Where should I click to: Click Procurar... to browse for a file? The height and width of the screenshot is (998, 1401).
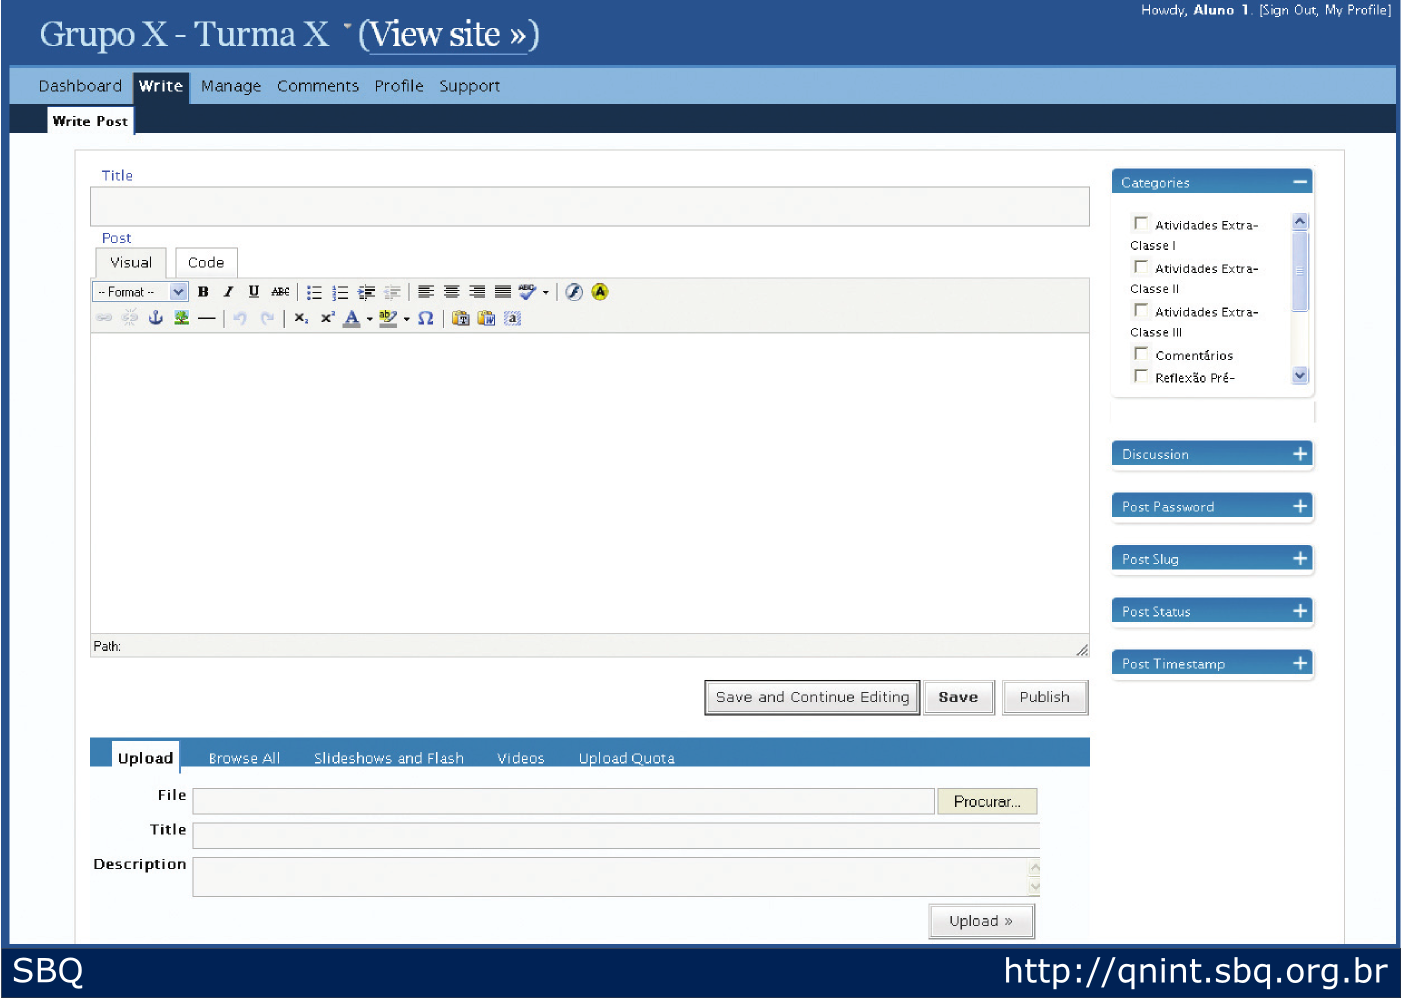point(987,801)
